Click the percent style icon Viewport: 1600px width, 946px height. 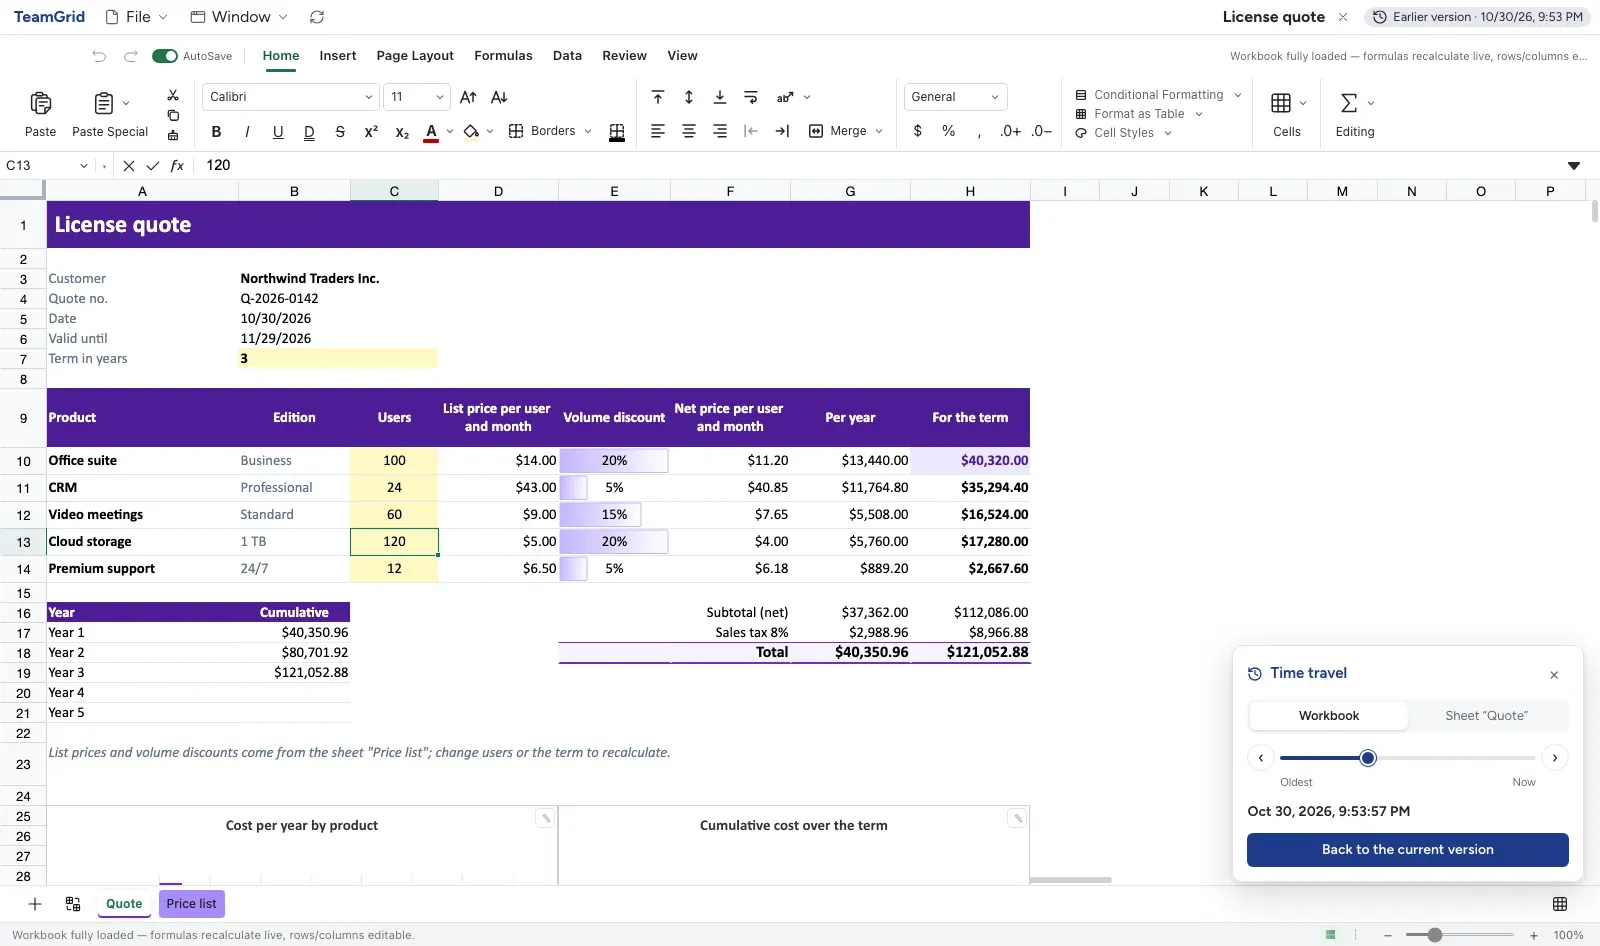click(x=948, y=131)
